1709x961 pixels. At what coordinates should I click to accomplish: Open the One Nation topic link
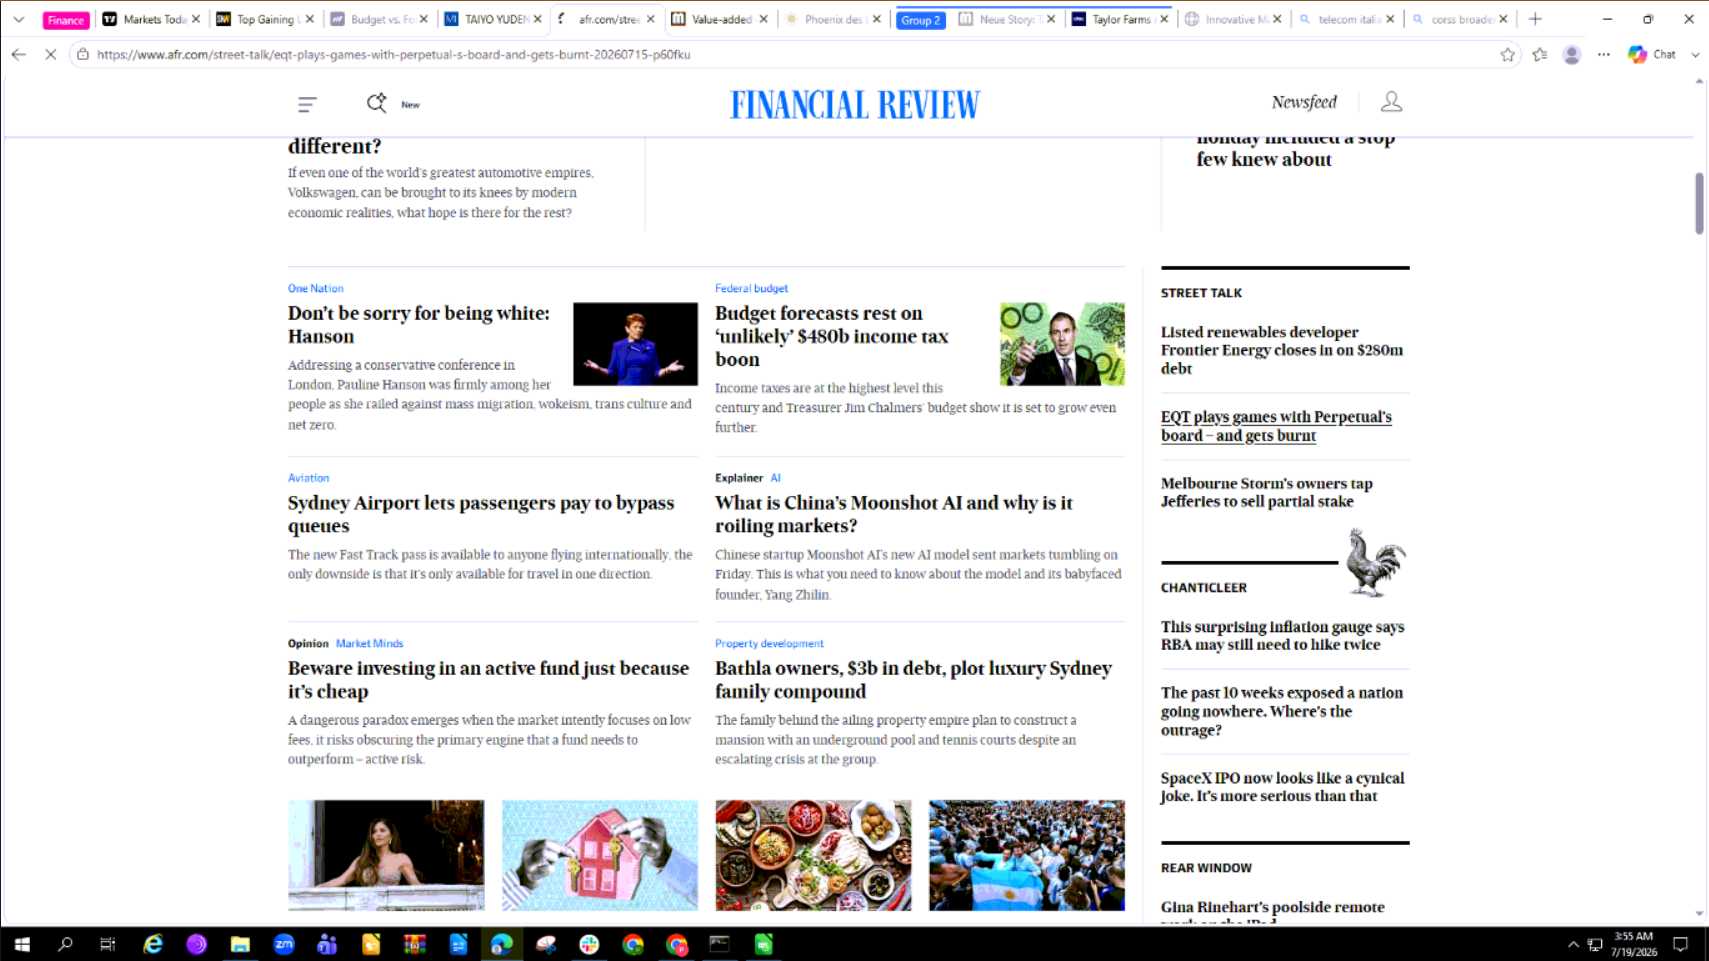point(316,288)
